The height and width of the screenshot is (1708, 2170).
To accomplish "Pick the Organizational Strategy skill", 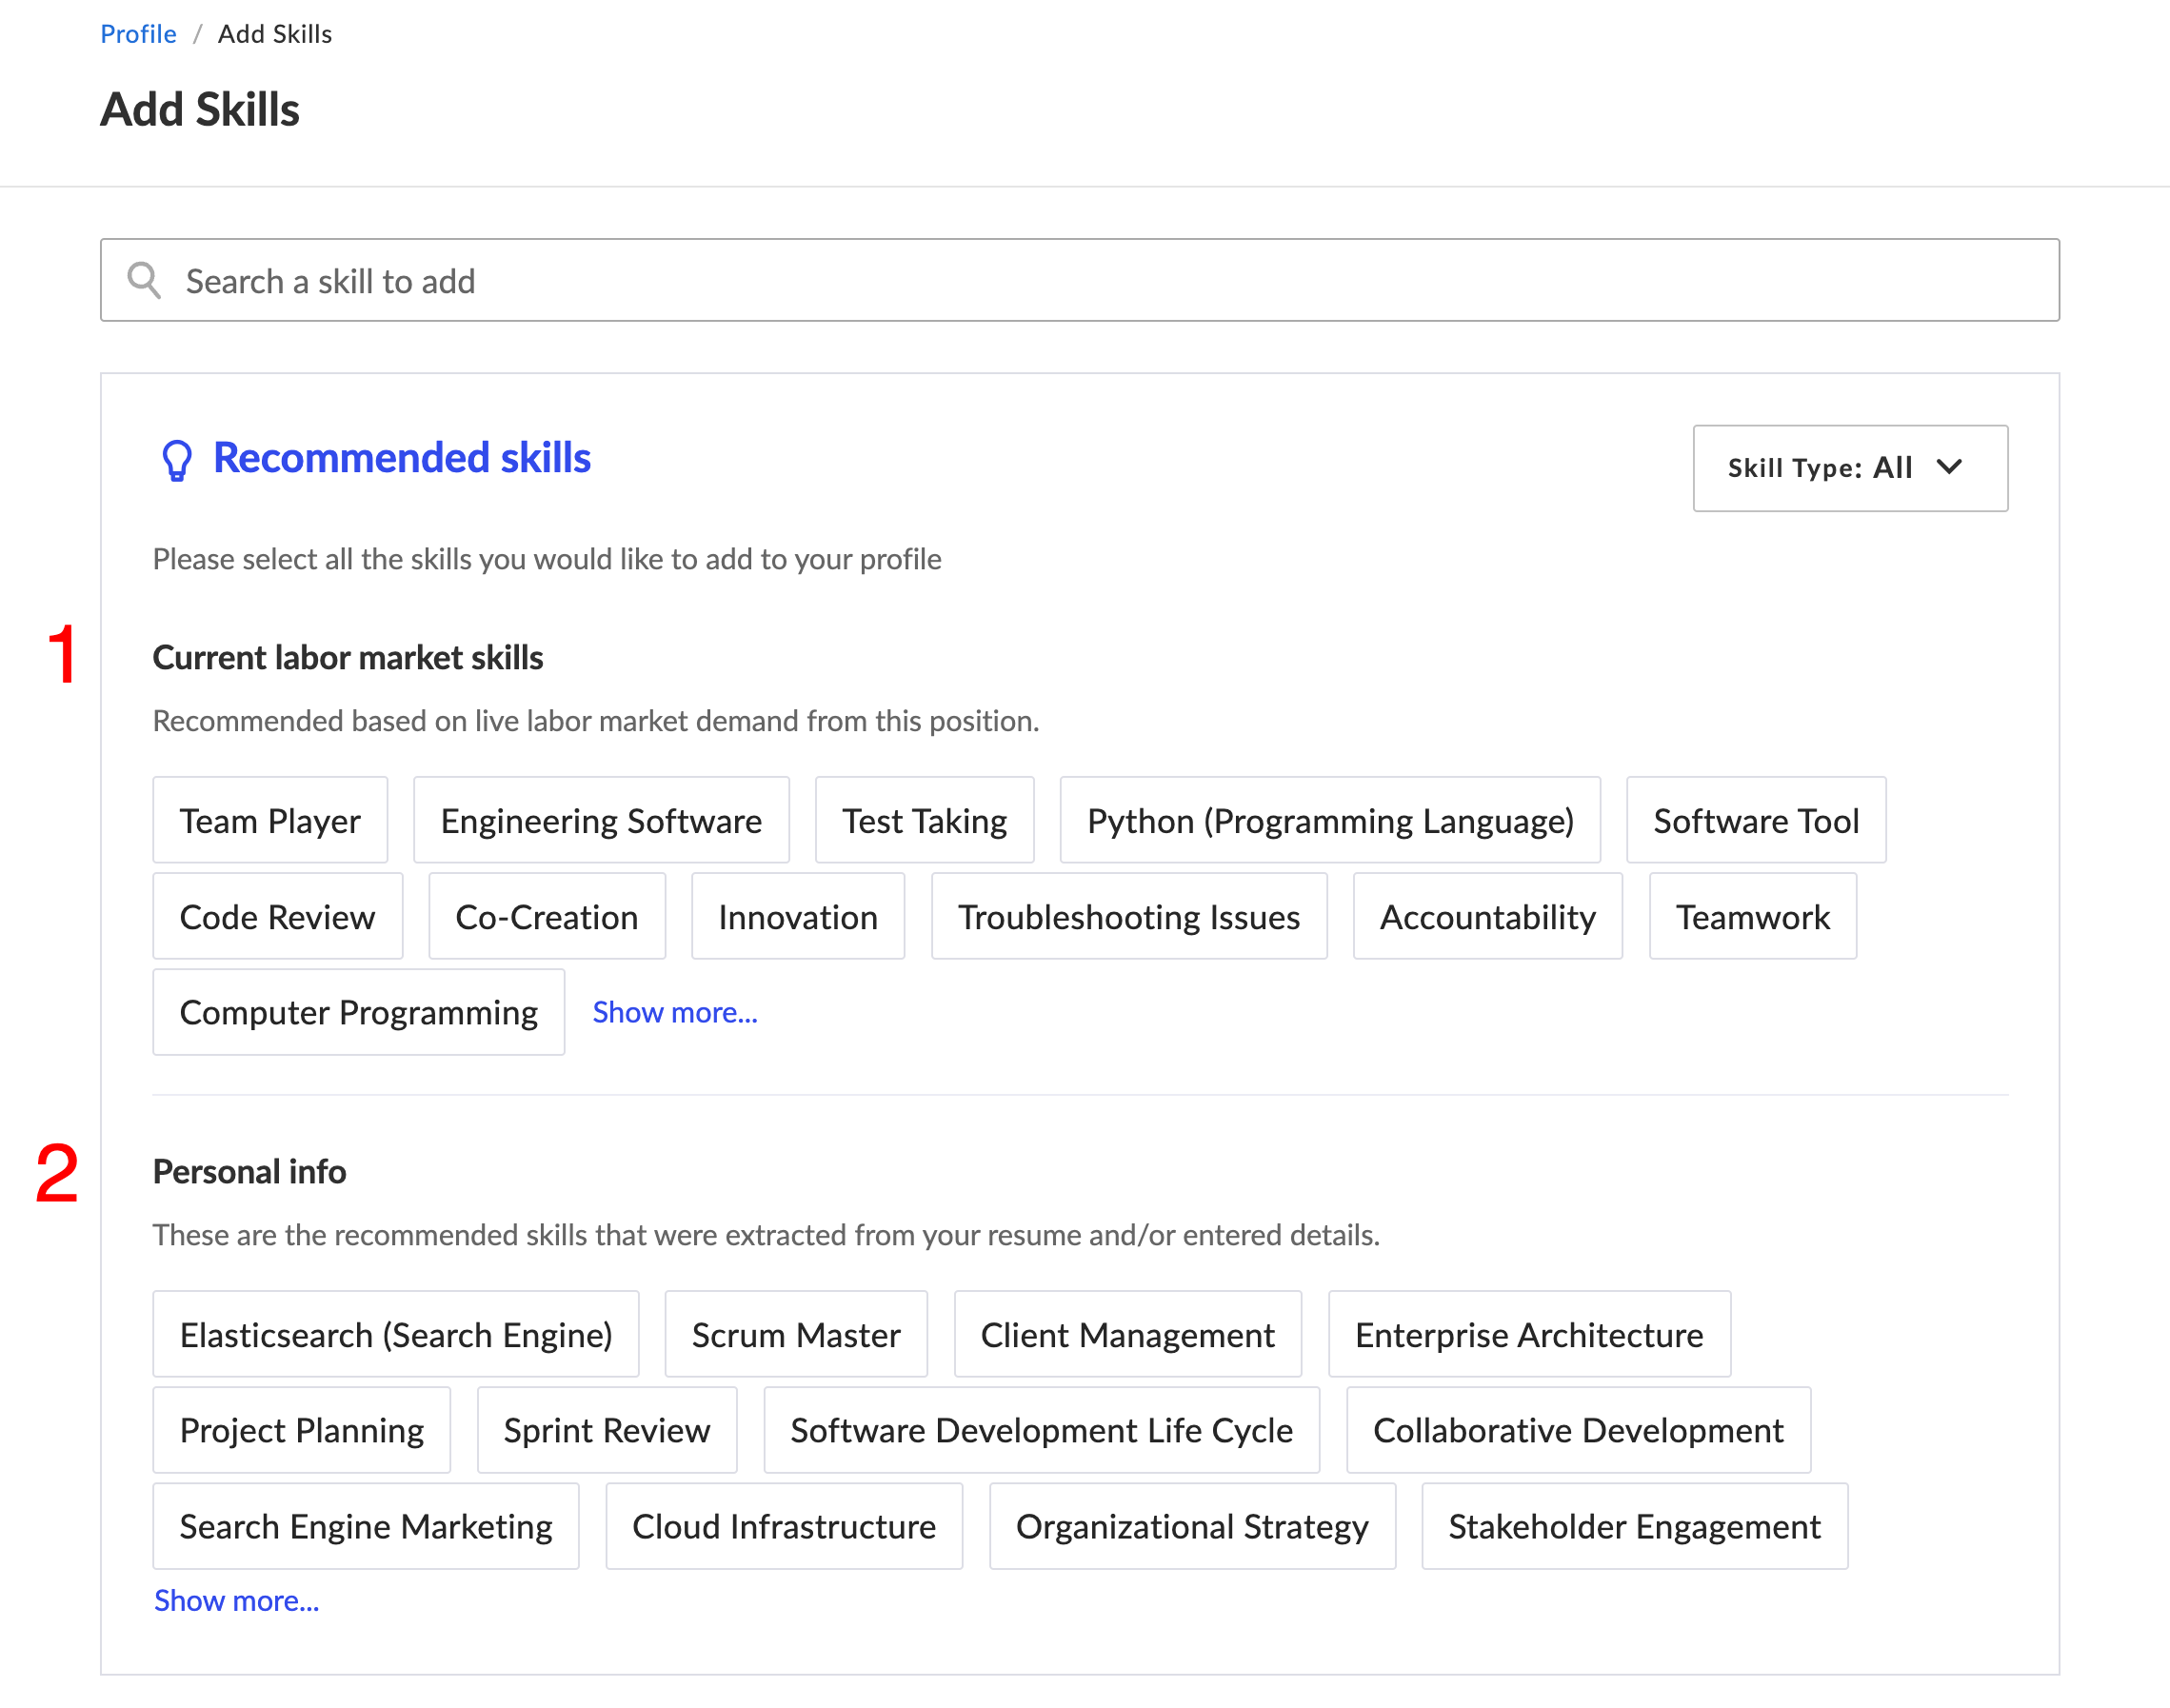I will tap(1192, 1526).
